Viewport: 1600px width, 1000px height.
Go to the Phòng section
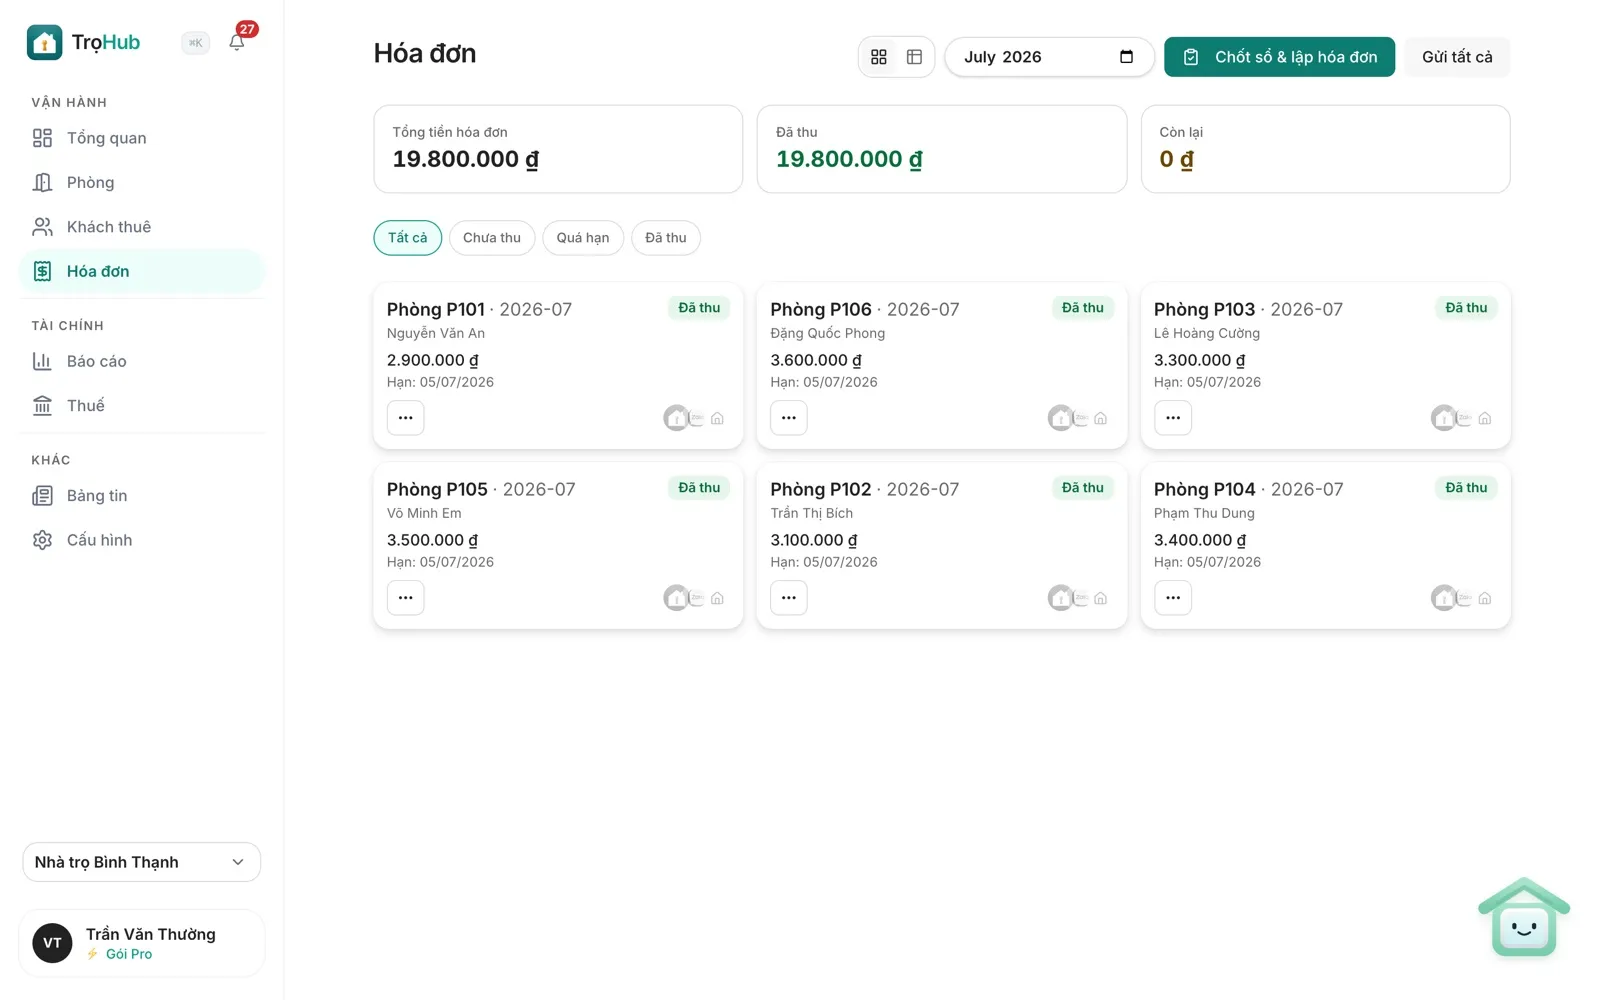[141, 182]
